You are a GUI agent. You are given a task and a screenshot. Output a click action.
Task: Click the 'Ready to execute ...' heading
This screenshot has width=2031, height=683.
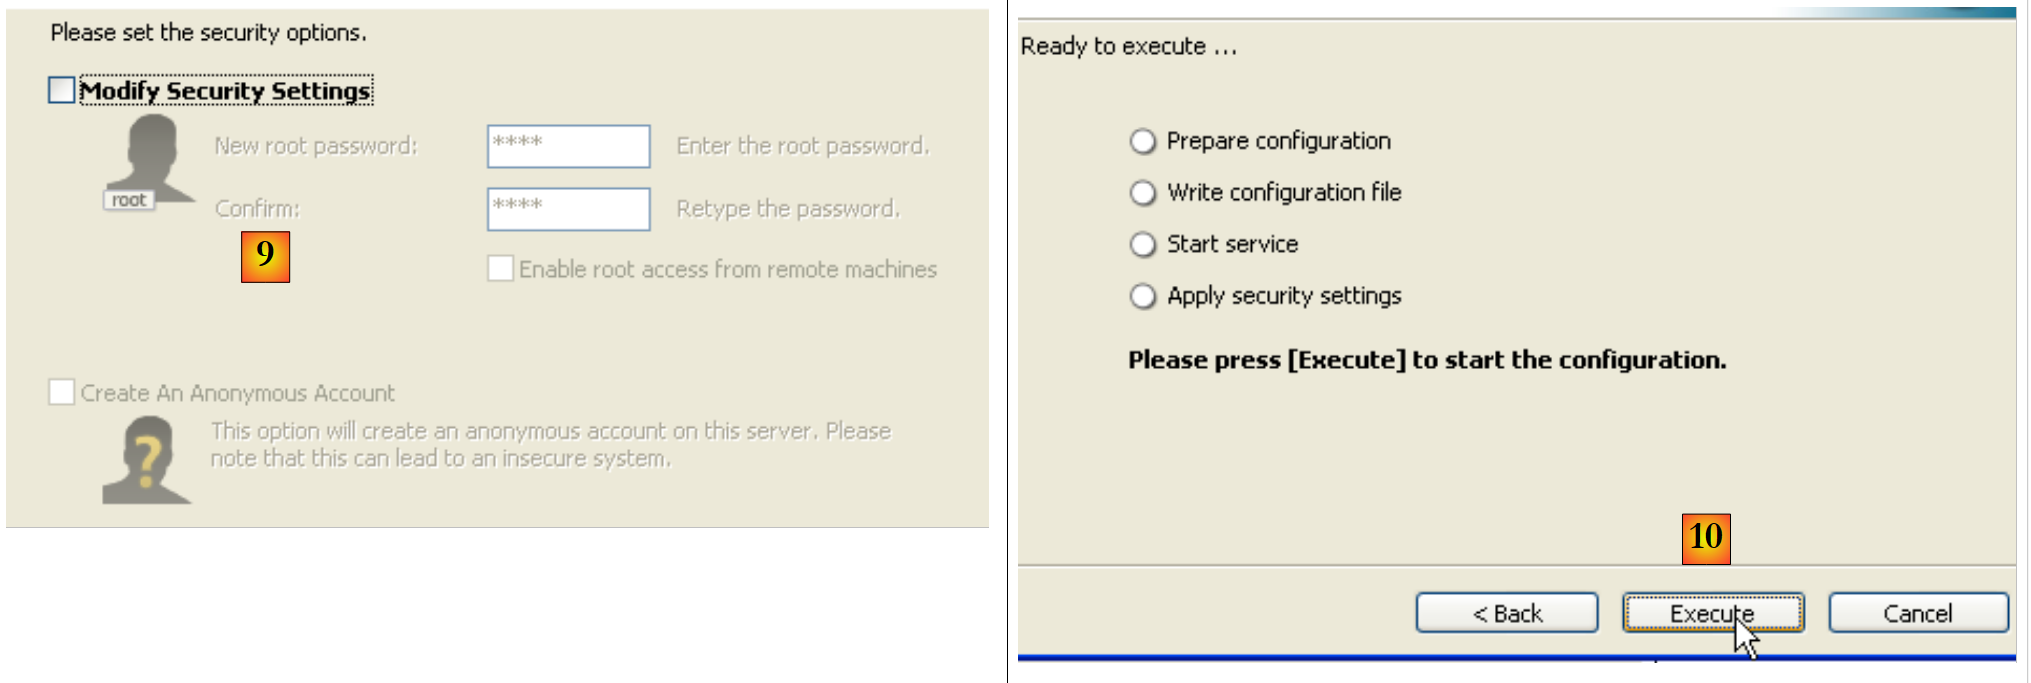click(x=1128, y=47)
